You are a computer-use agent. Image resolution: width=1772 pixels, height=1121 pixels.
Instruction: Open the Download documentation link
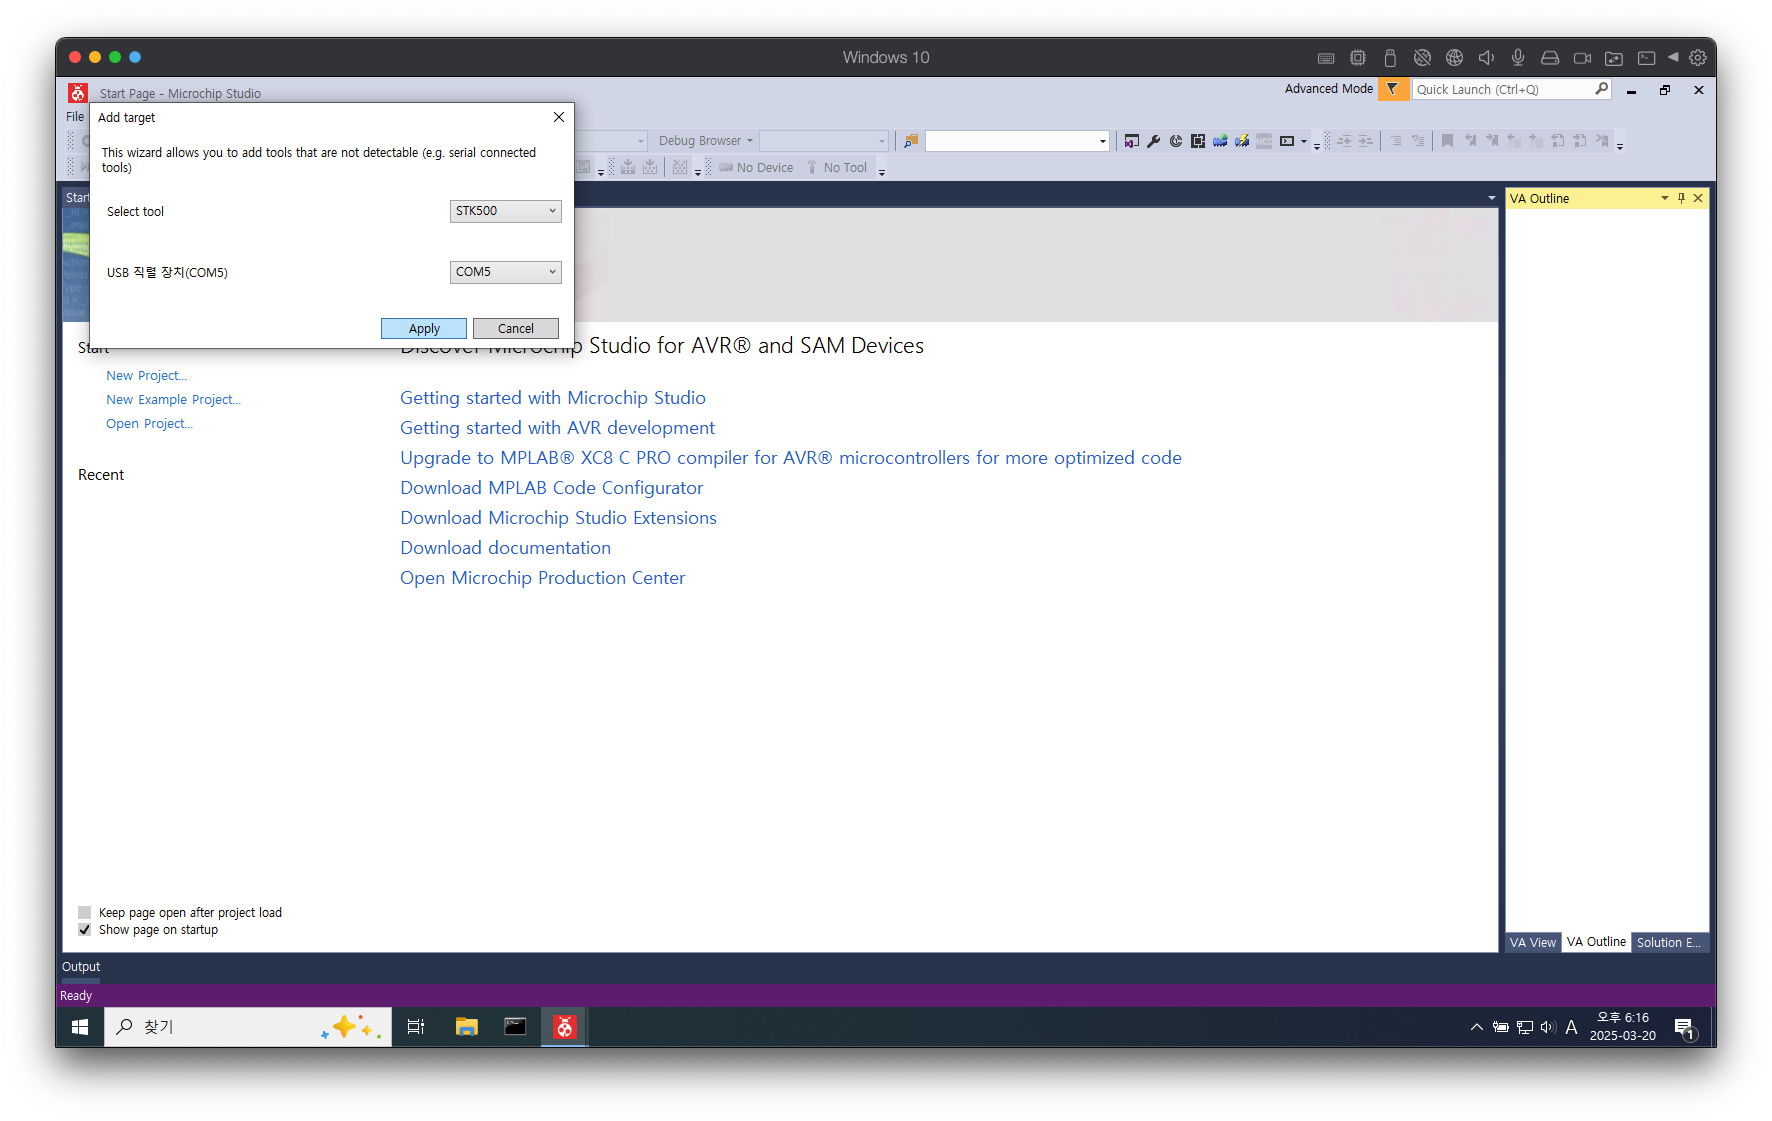(x=505, y=548)
